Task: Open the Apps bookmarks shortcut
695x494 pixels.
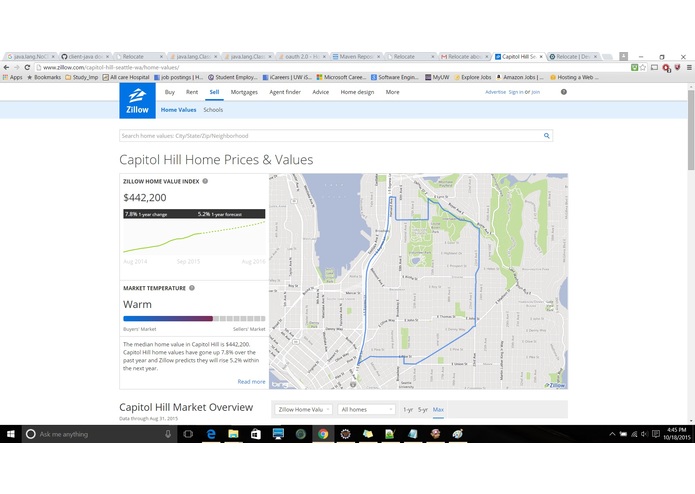Action: [x=12, y=77]
